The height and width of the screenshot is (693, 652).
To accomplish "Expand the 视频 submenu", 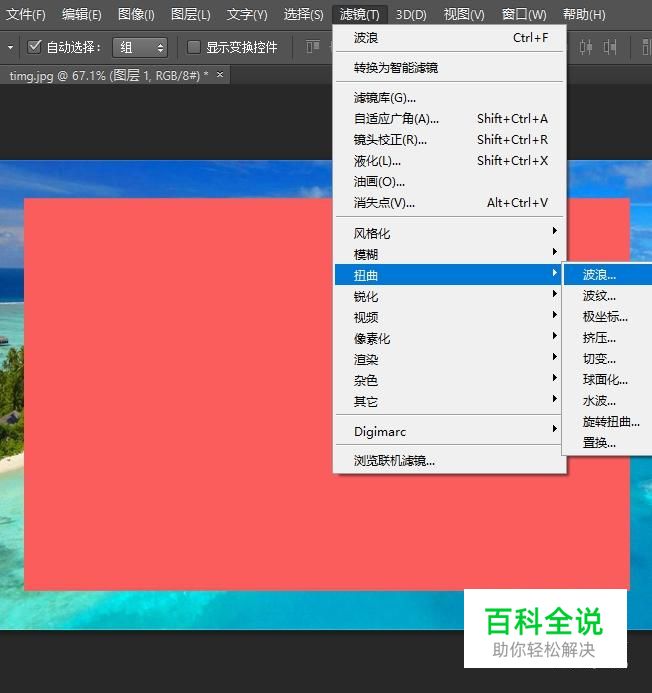I will 450,317.
